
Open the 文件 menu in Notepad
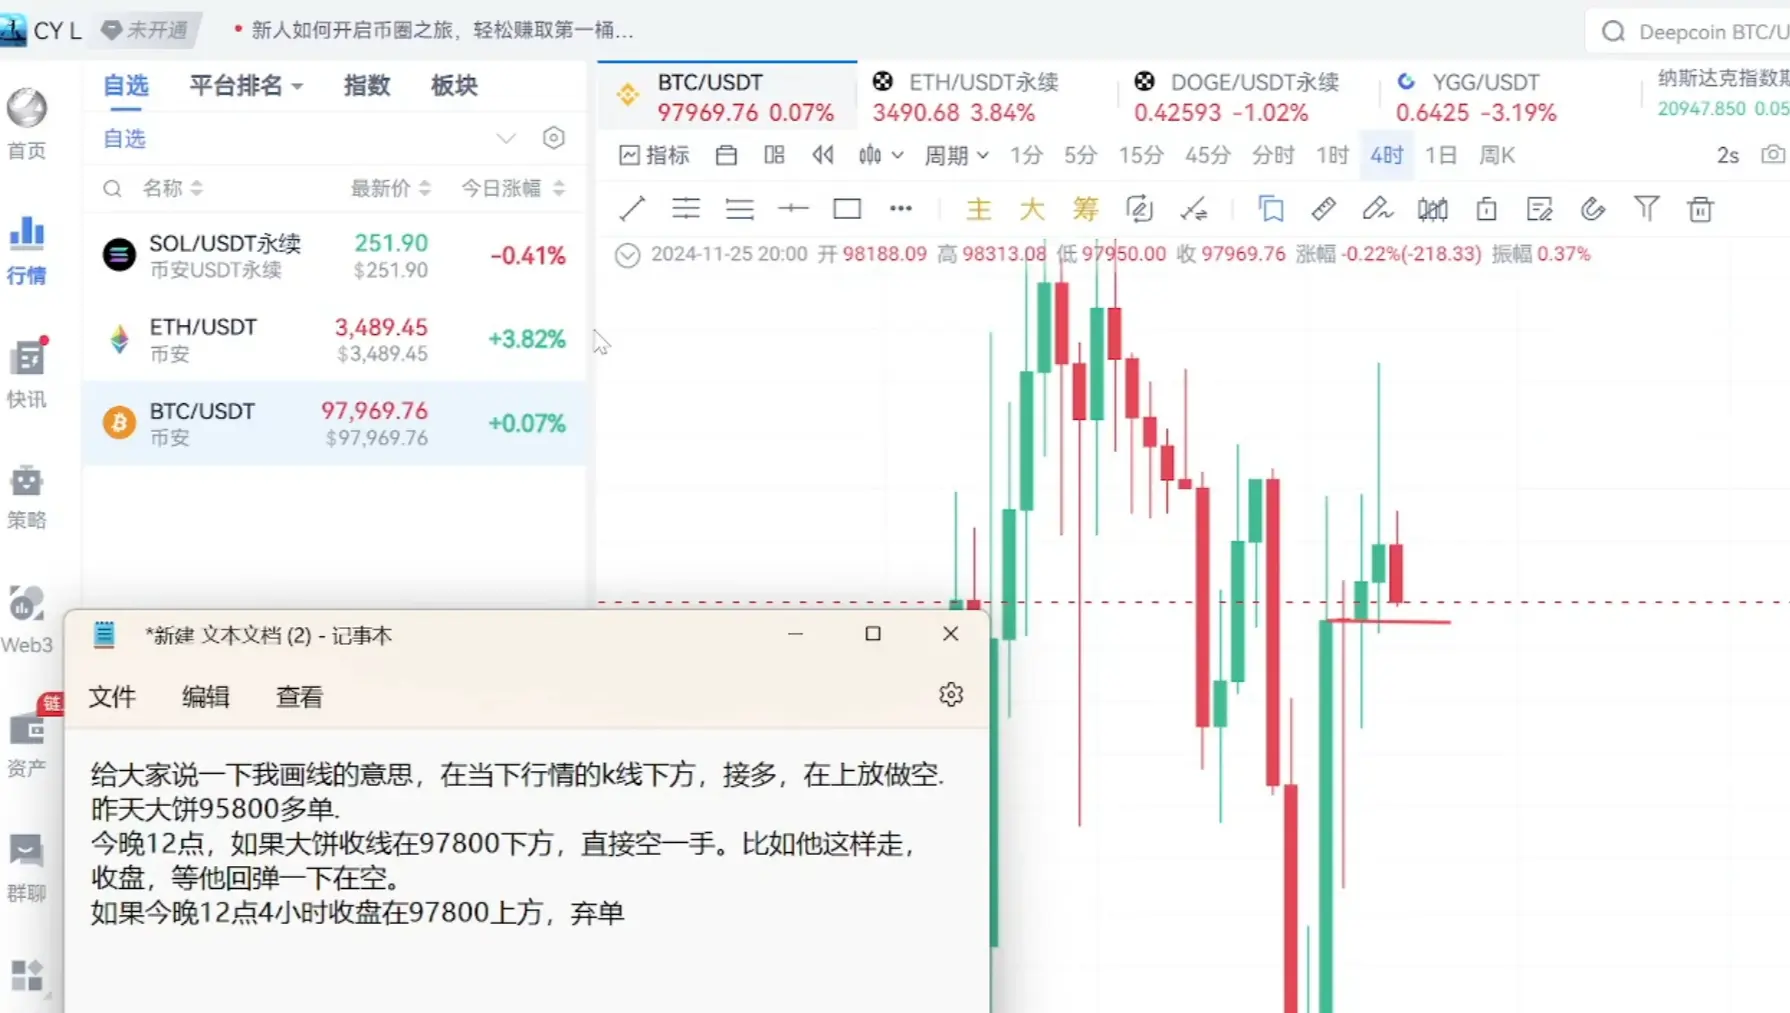coord(112,697)
